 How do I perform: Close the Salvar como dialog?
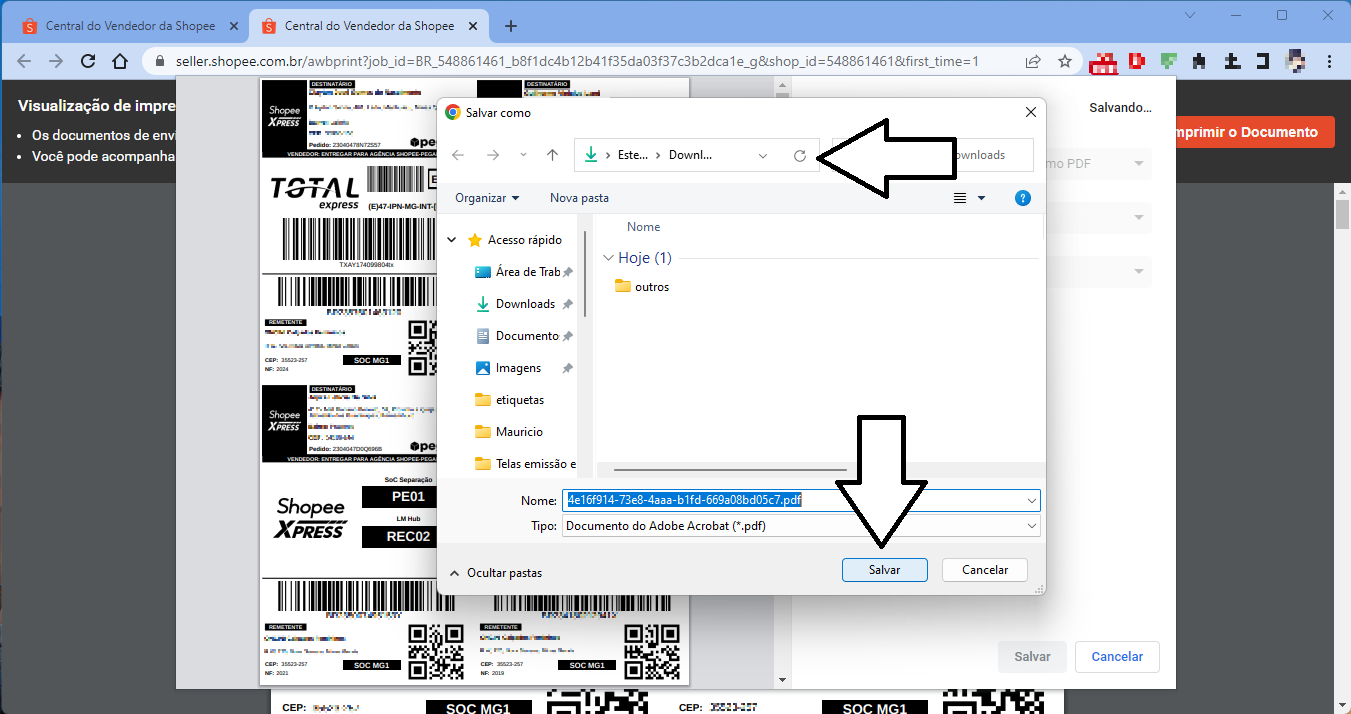tap(1031, 113)
